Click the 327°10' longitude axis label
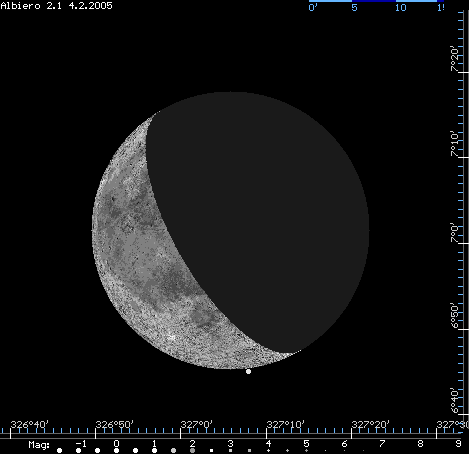Image resolution: width=469 pixels, height=454 pixels. click(x=286, y=424)
